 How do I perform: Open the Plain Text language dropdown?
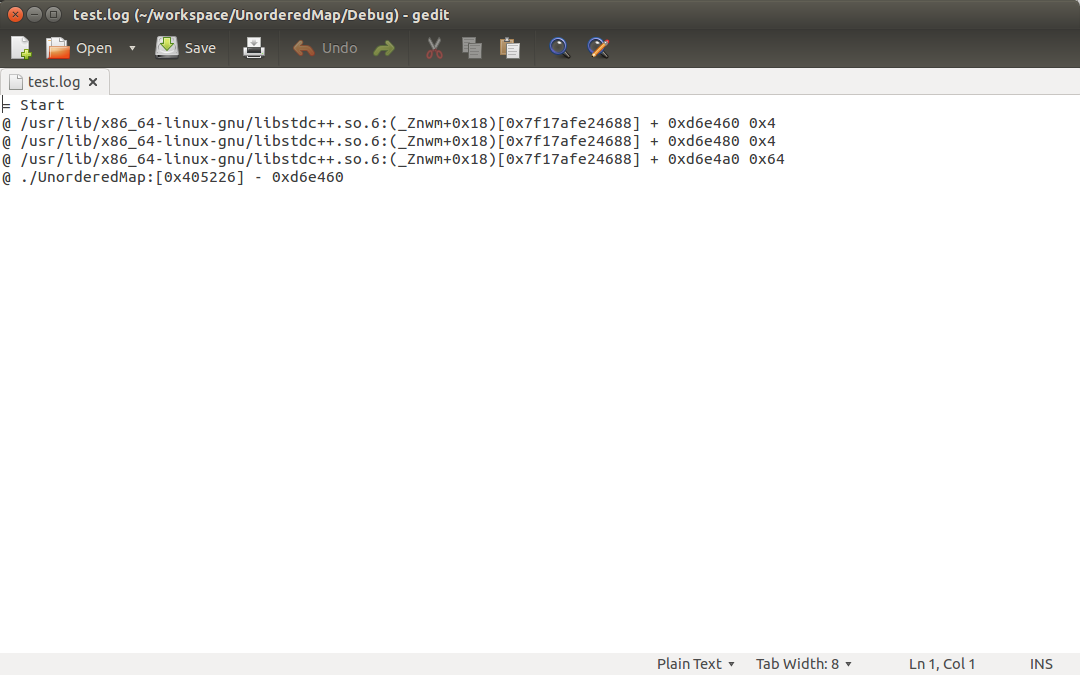pyautogui.click(x=695, y=664)
